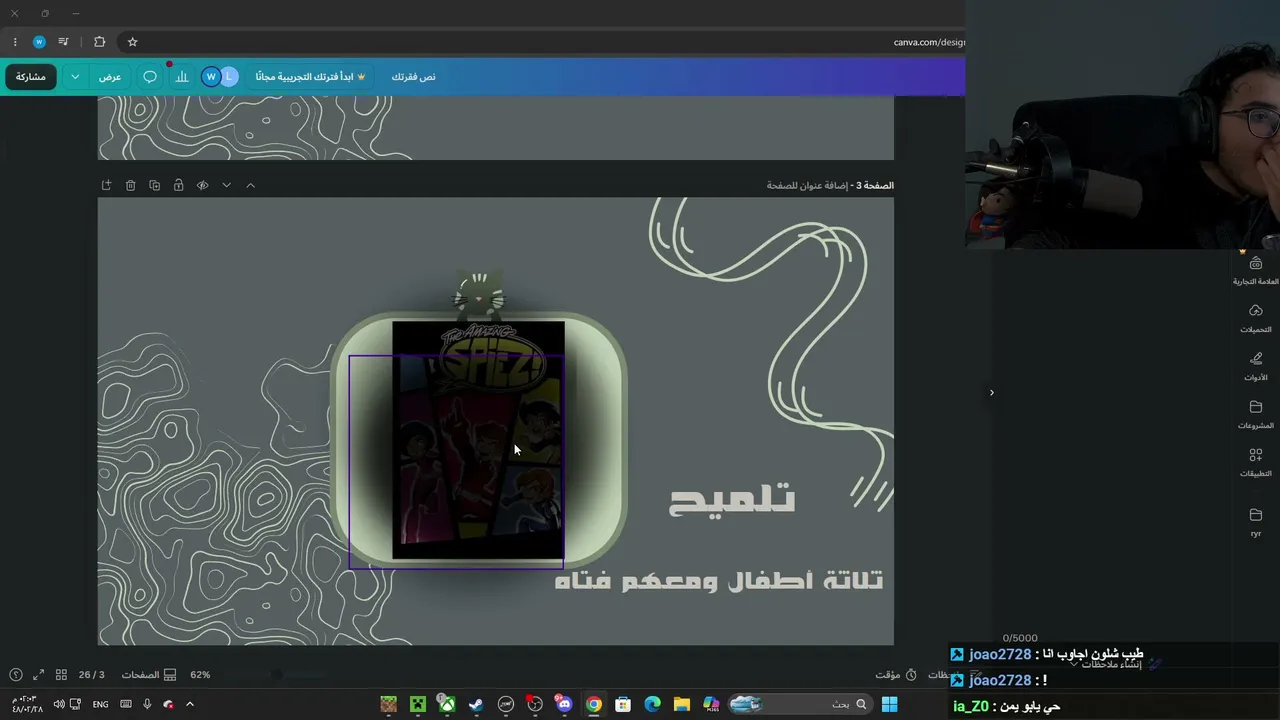Click the Present (عرض) button

coord(110,77)
